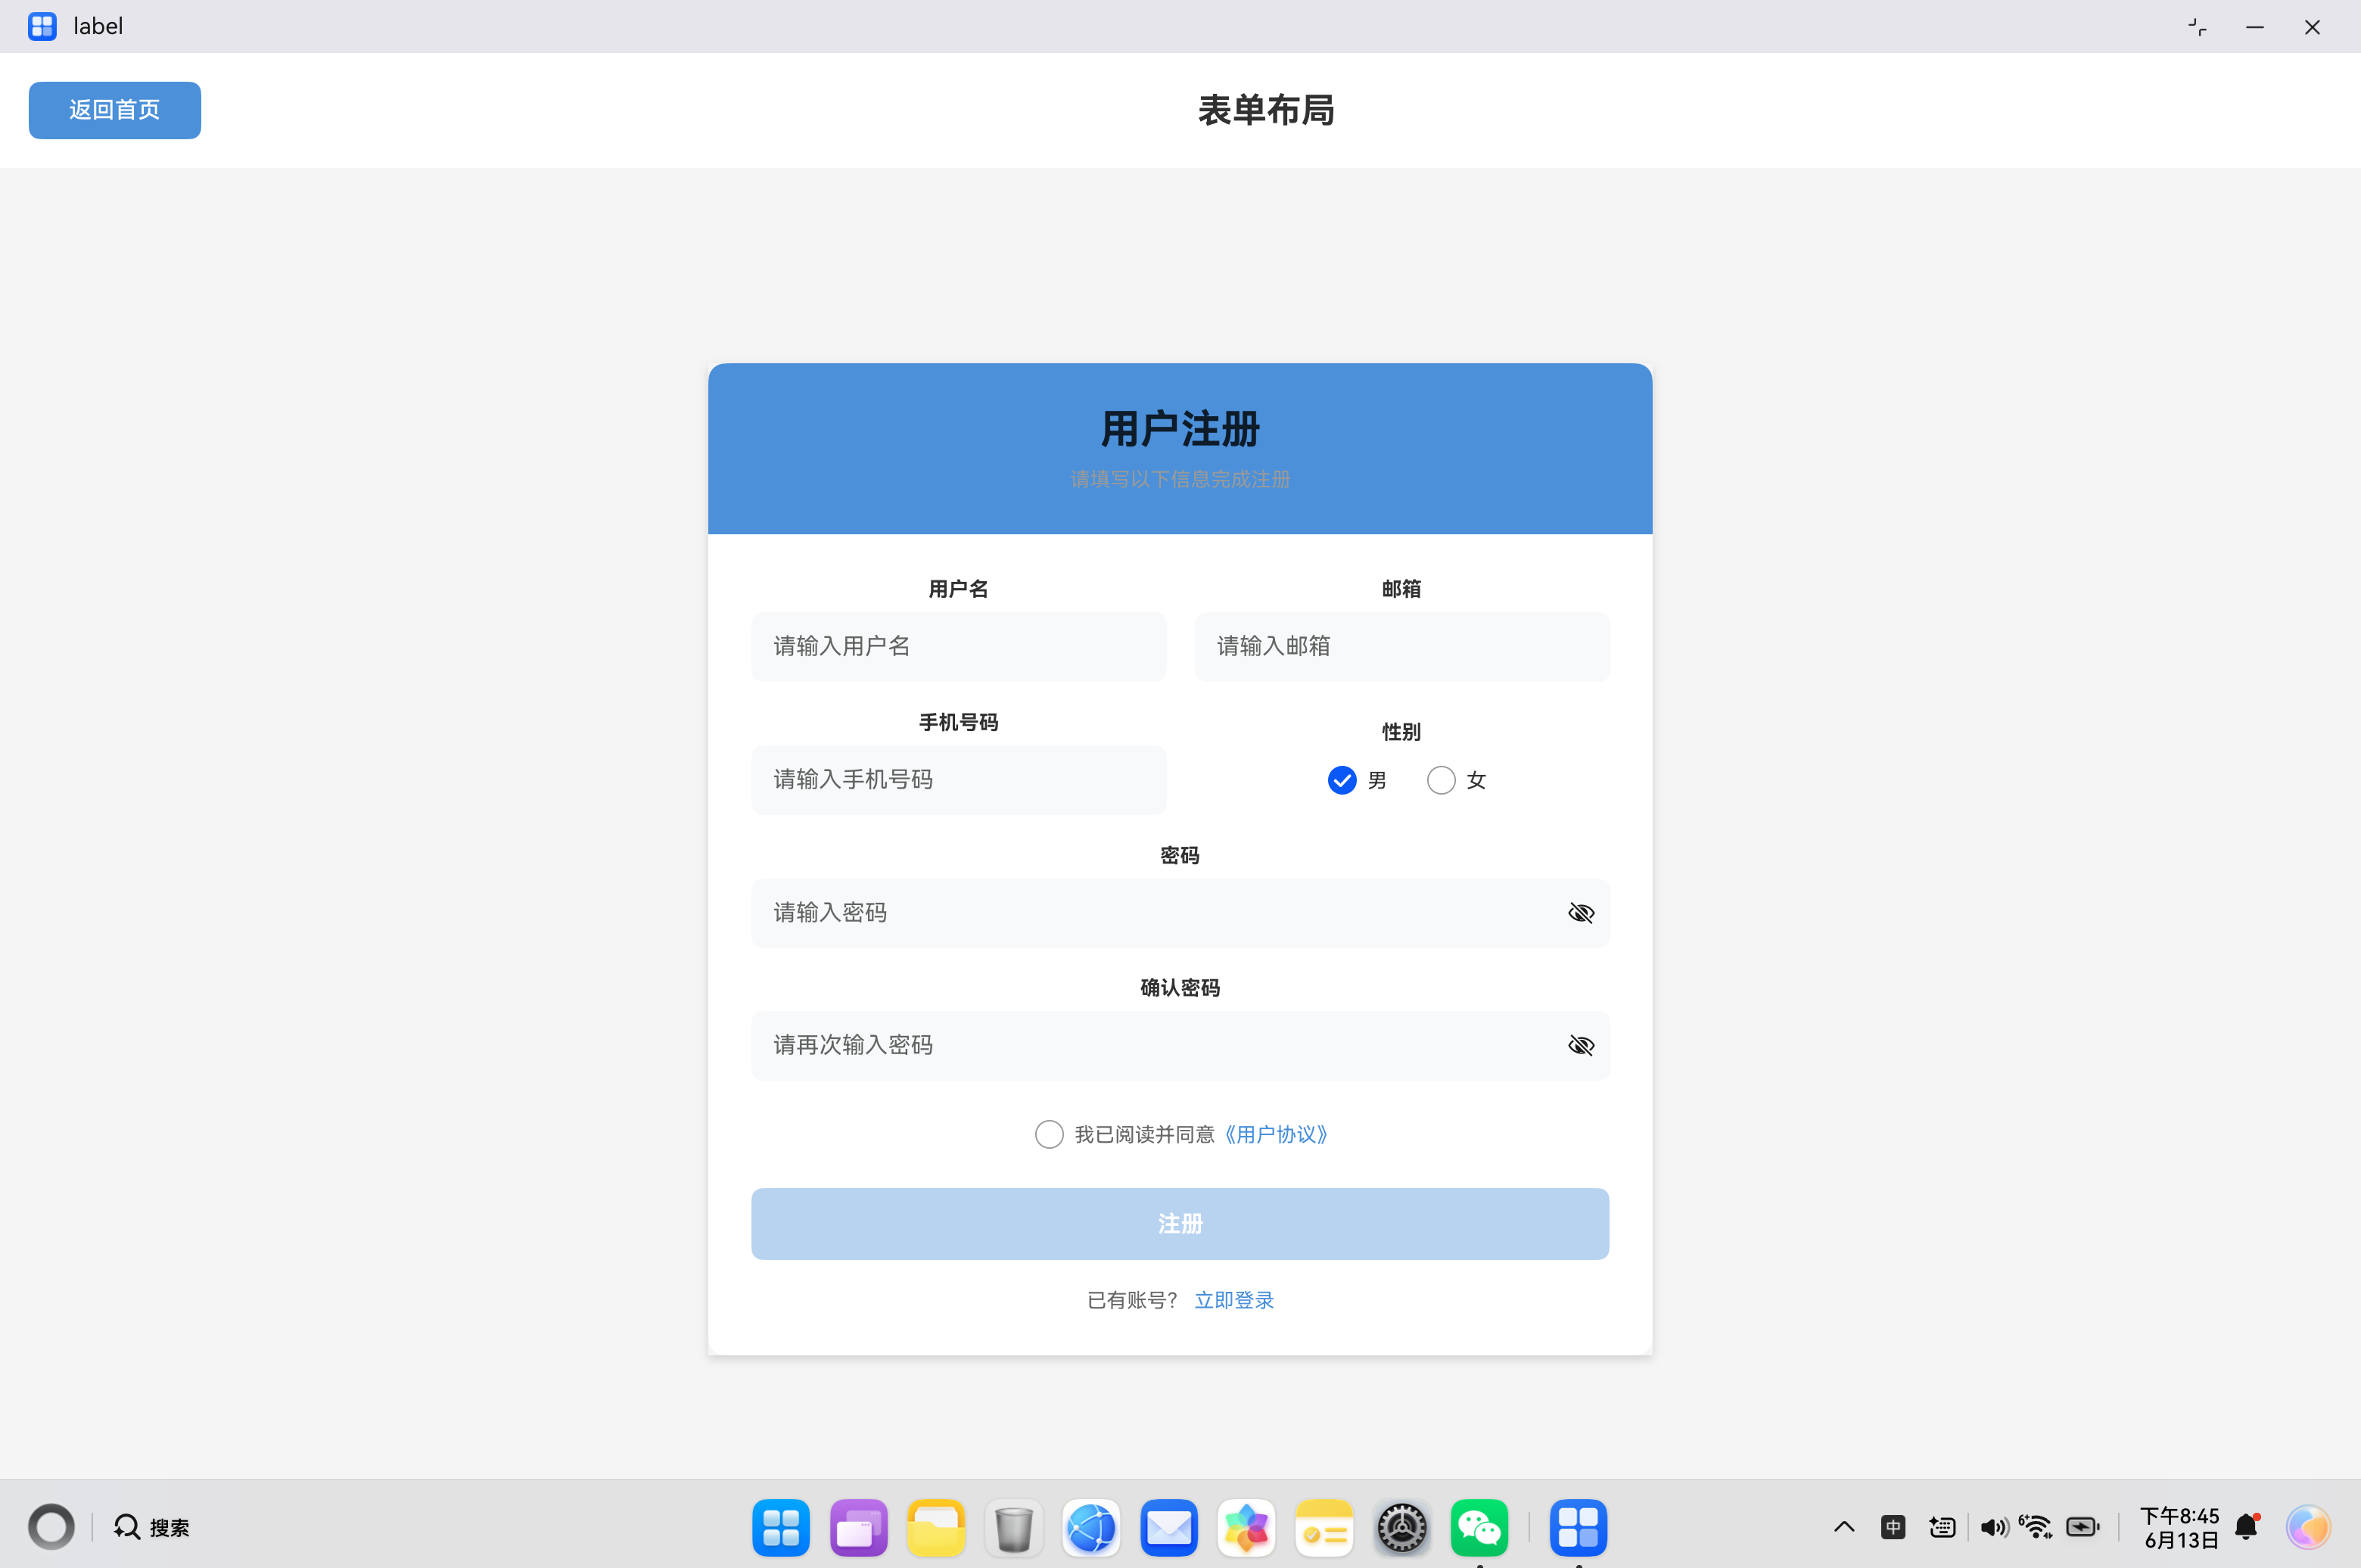This screenshot has height=1568, width=2361.
Task: Open the clock showing 下午8:45
Action: point(2180,1528)
